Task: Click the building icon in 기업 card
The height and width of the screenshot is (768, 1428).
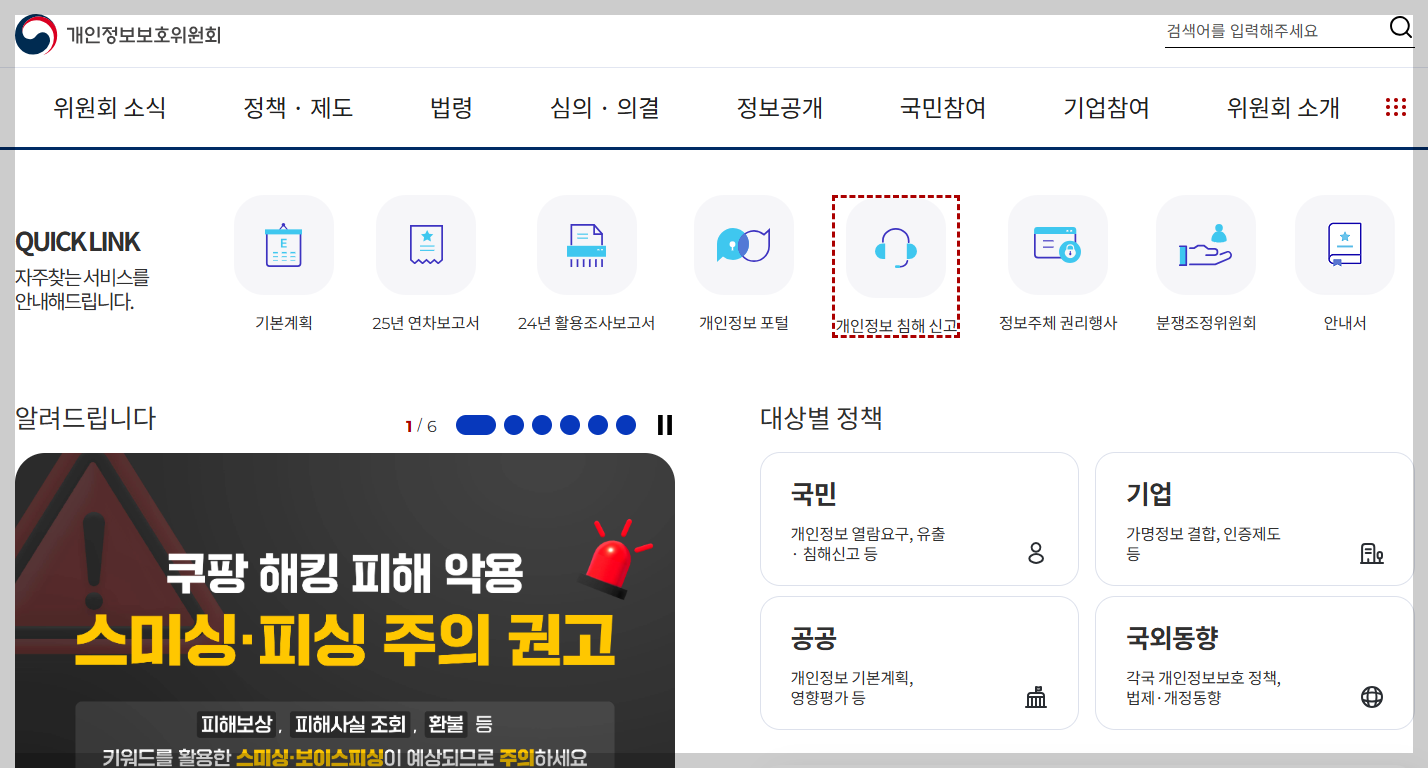Action: 1372,553
